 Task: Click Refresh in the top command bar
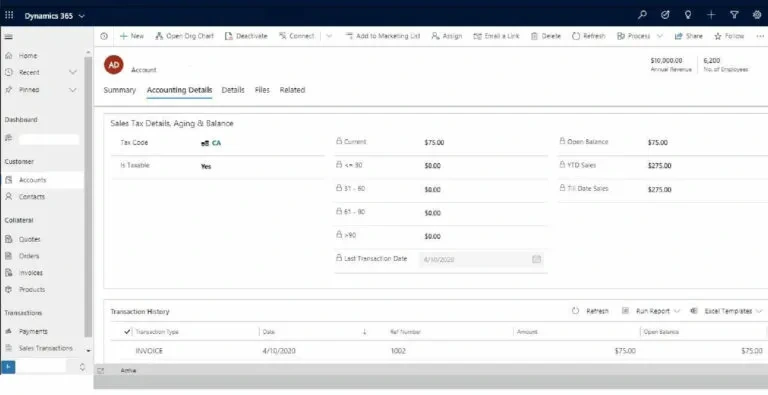(x=589, y=36)
